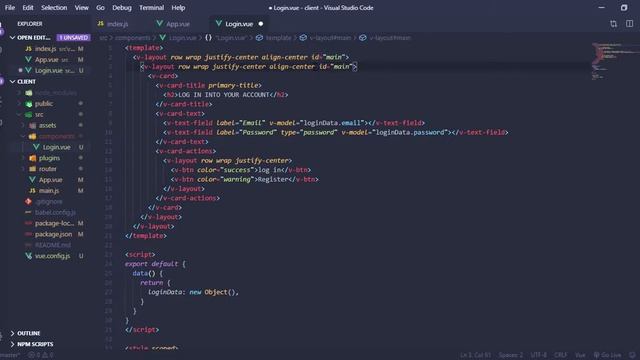Viewport: 640px width, 360px height.
Task: Open the Help menu
Action: coord(178,8)
